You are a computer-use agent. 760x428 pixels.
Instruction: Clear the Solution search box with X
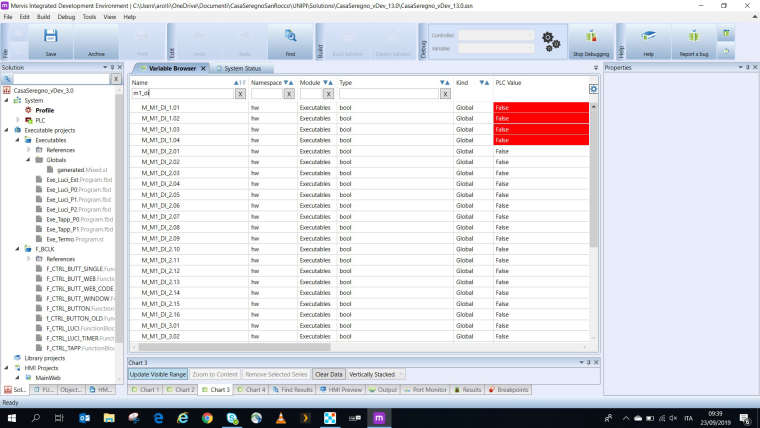point(115,79)
